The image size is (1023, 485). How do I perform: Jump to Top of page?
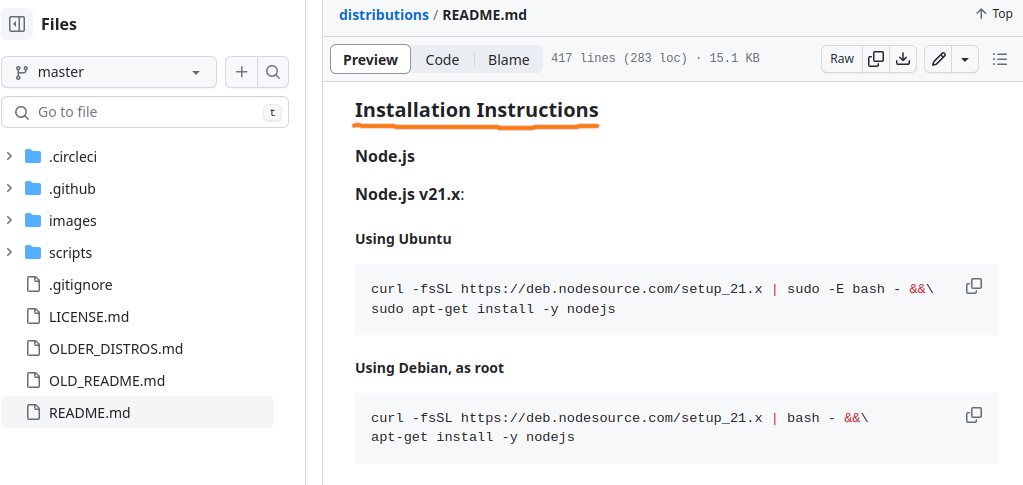tap(994, 14)
